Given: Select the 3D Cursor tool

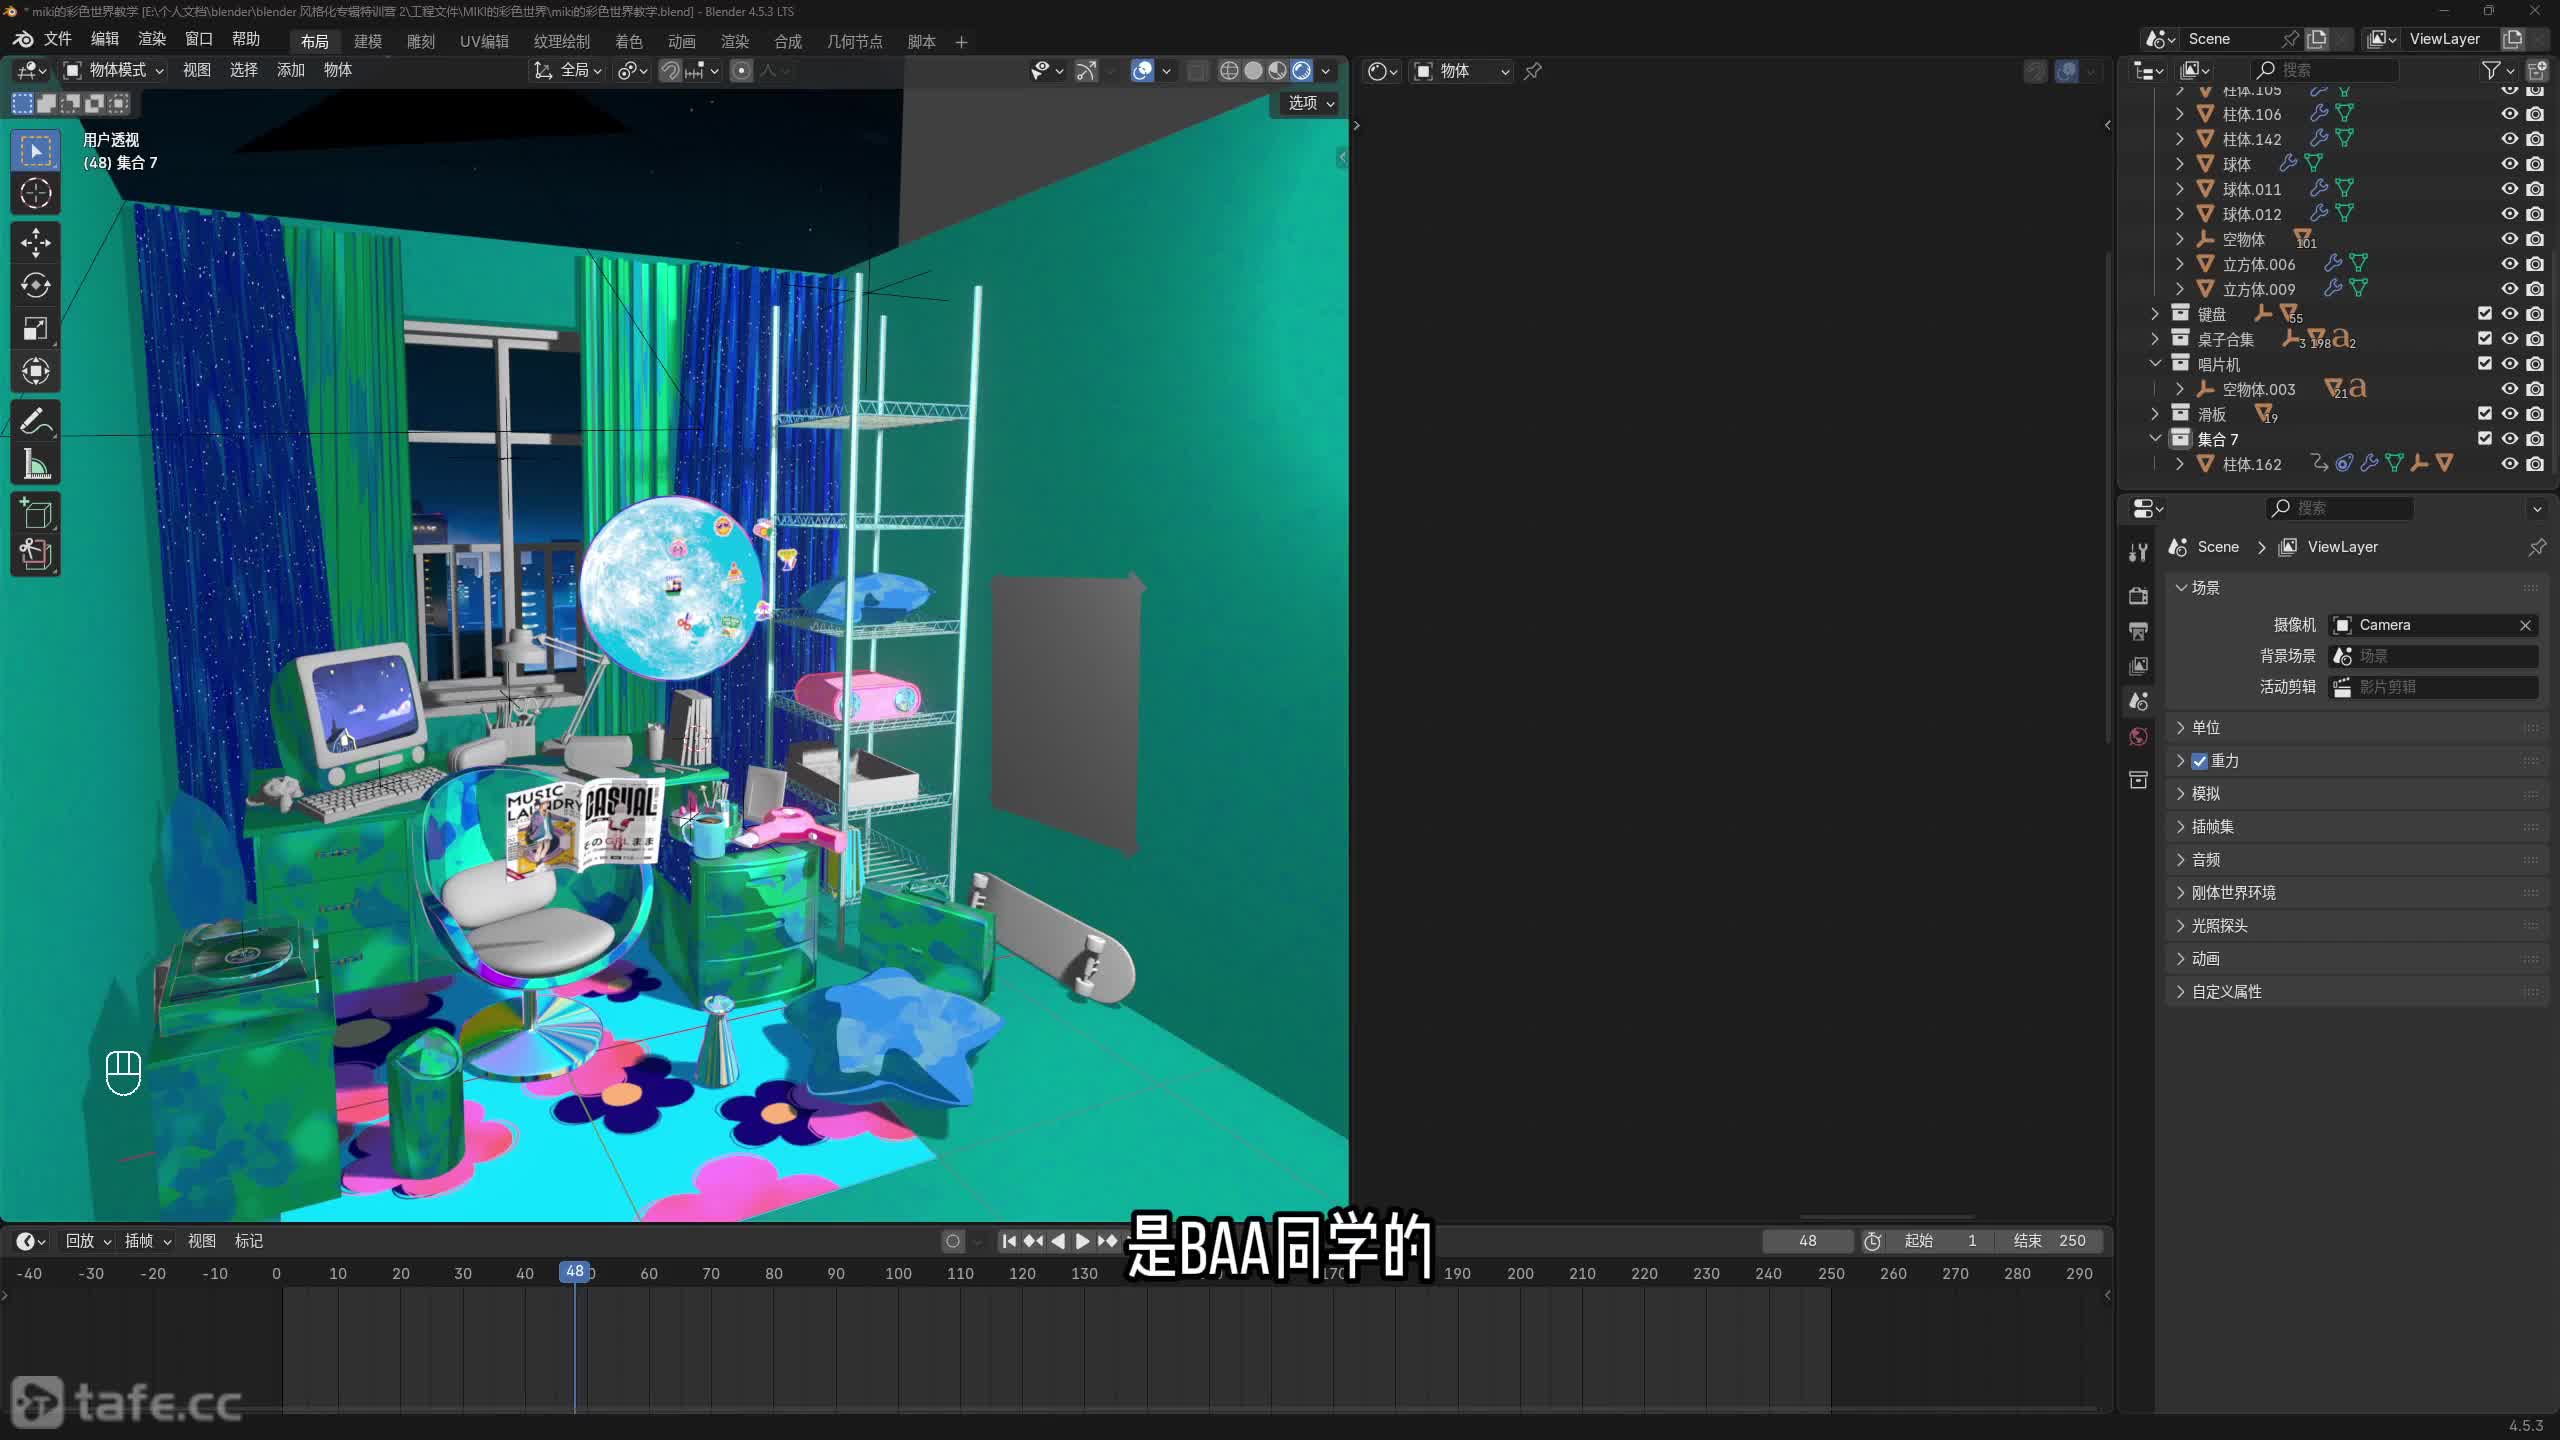Looking at the screenshot, I should 36,193.
